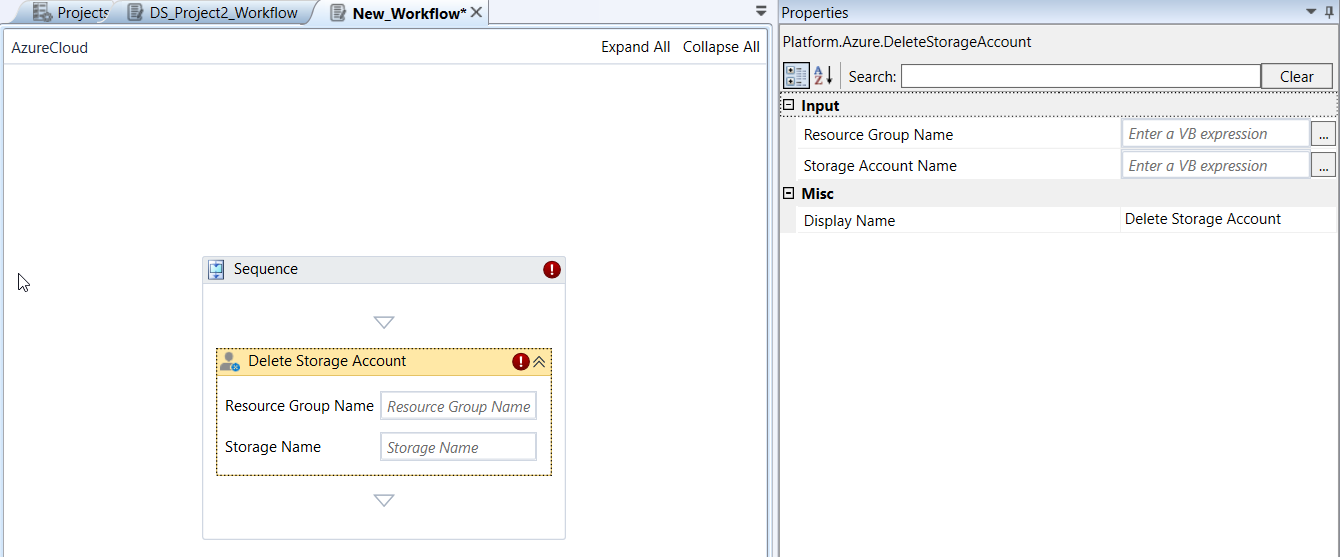Screen dimensions: 1340x557
Task: Toggle the Properties panel pin
Action: point(1329,12)
